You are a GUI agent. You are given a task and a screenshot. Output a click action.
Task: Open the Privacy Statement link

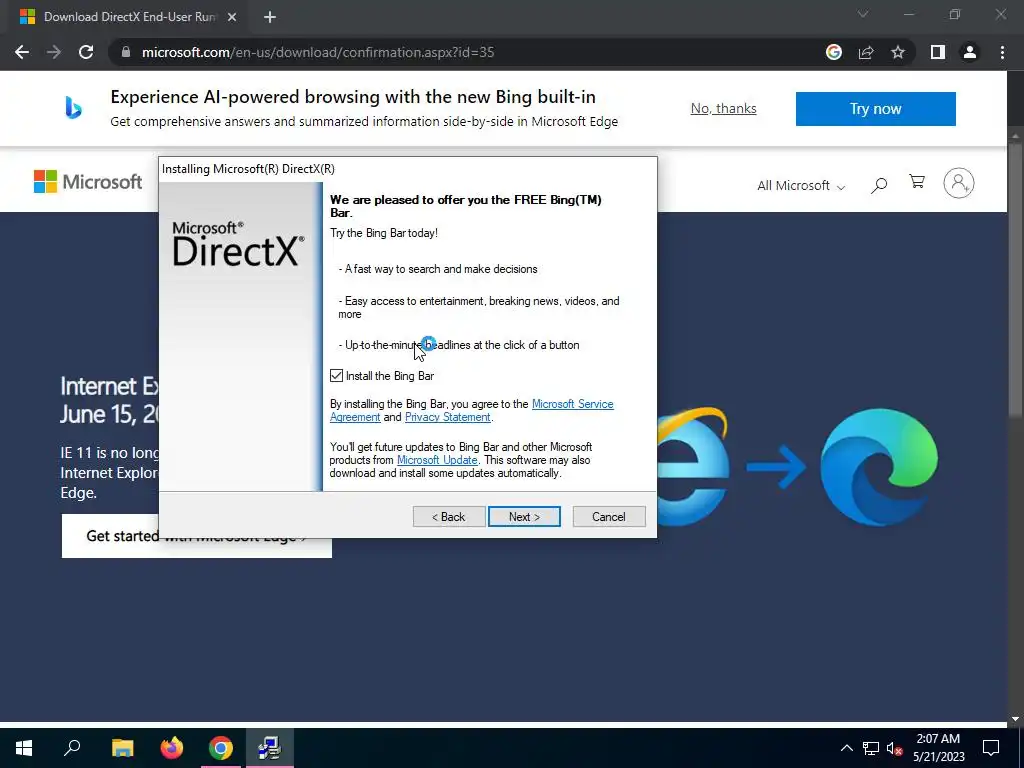(447, 417)
